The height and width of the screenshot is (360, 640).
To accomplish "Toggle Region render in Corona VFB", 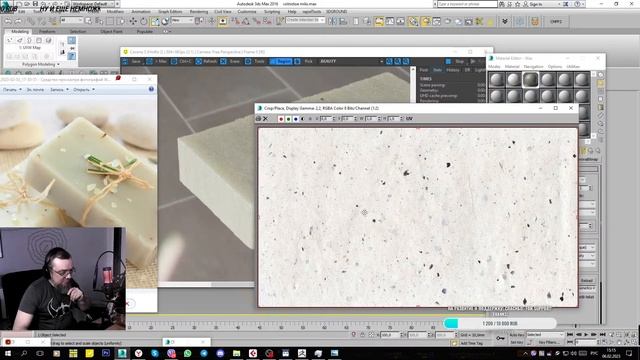I will [x=281, y=61].
